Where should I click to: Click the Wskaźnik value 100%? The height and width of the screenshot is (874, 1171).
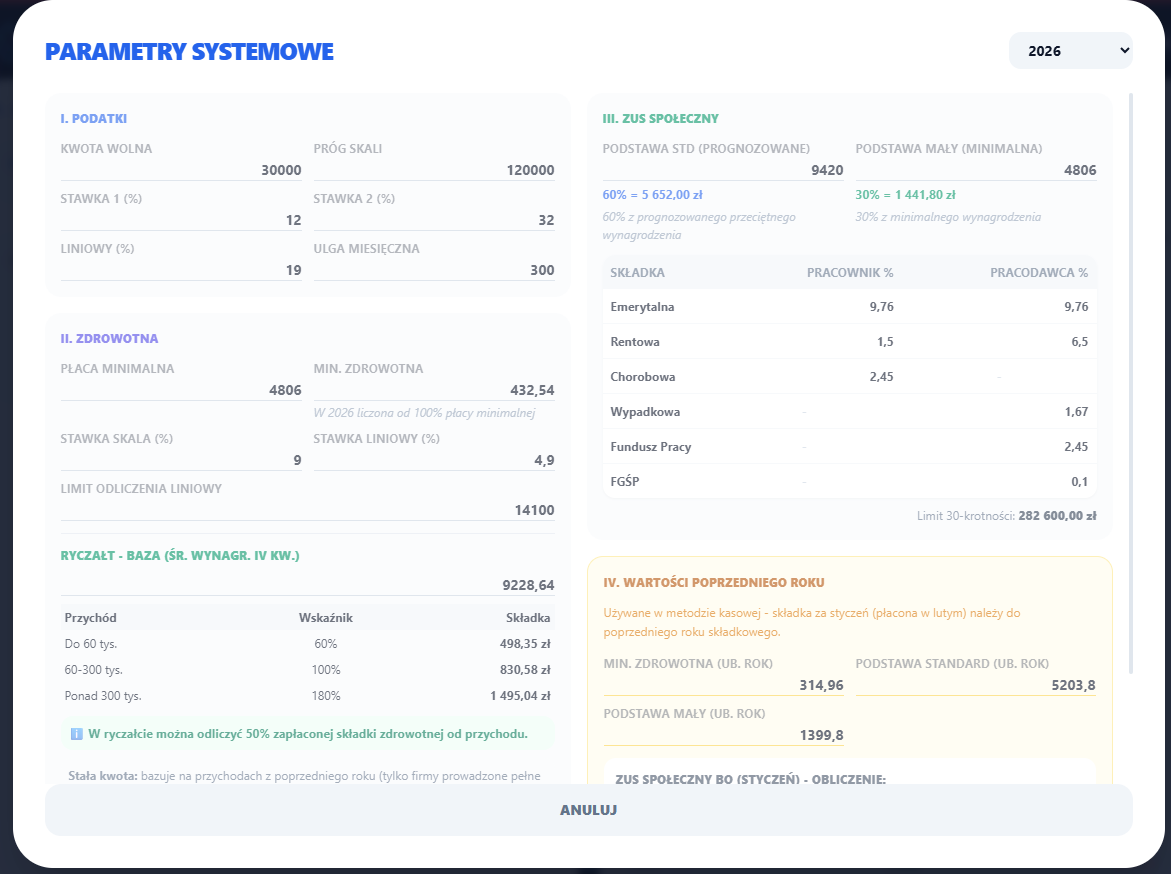pyautogui.click(x=326, y=670)
